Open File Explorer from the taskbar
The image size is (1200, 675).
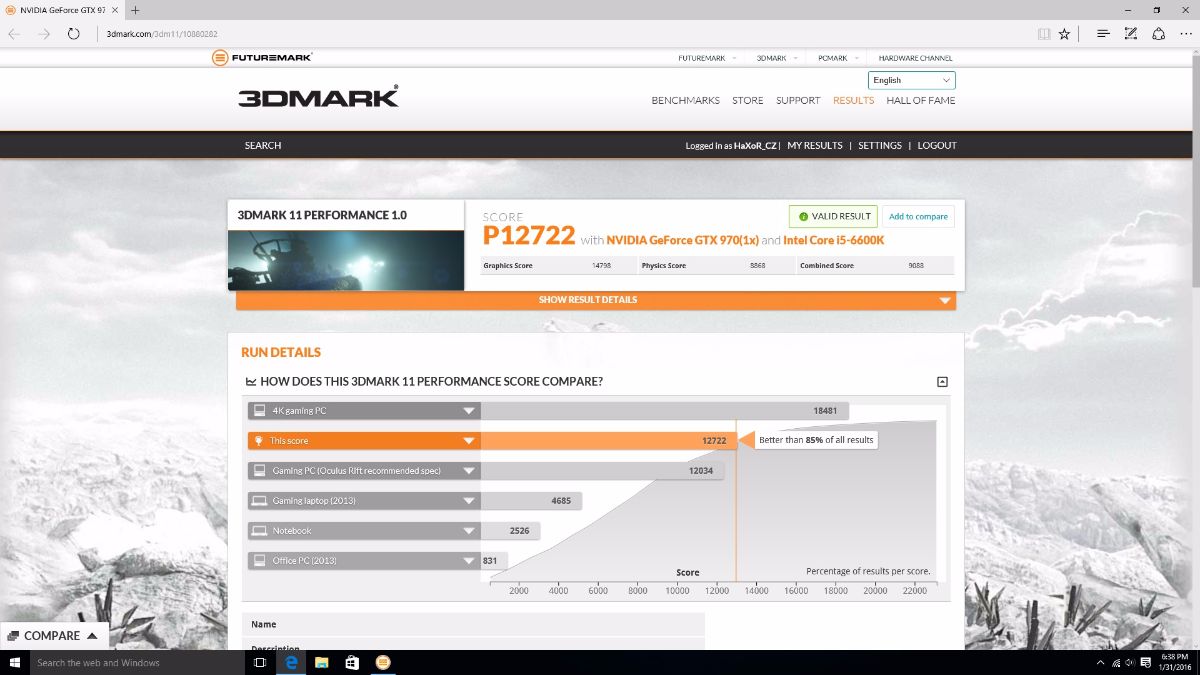(322, 662)
